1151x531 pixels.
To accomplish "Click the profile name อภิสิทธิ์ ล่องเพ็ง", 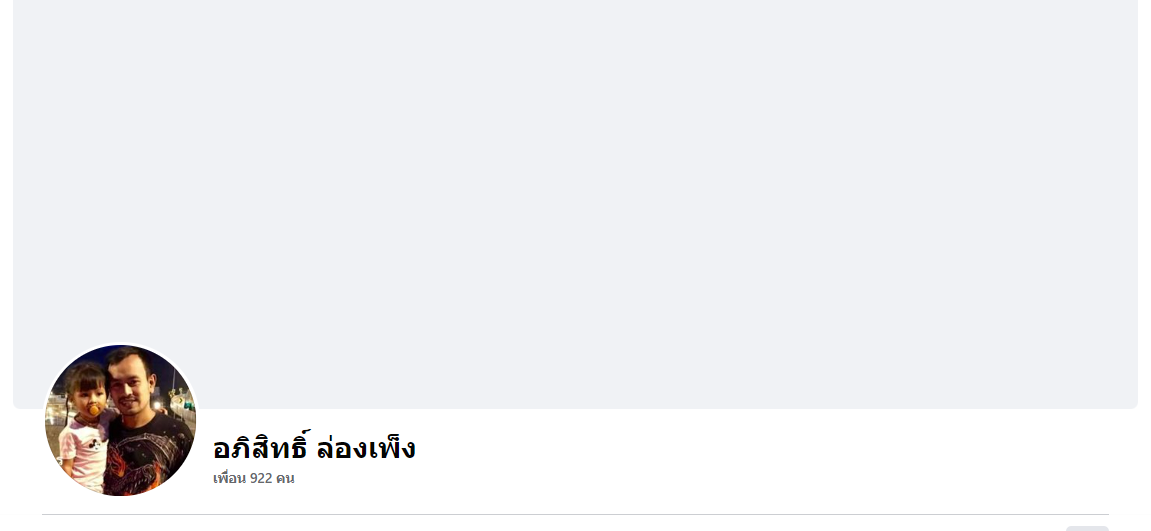I will [314, 447].
